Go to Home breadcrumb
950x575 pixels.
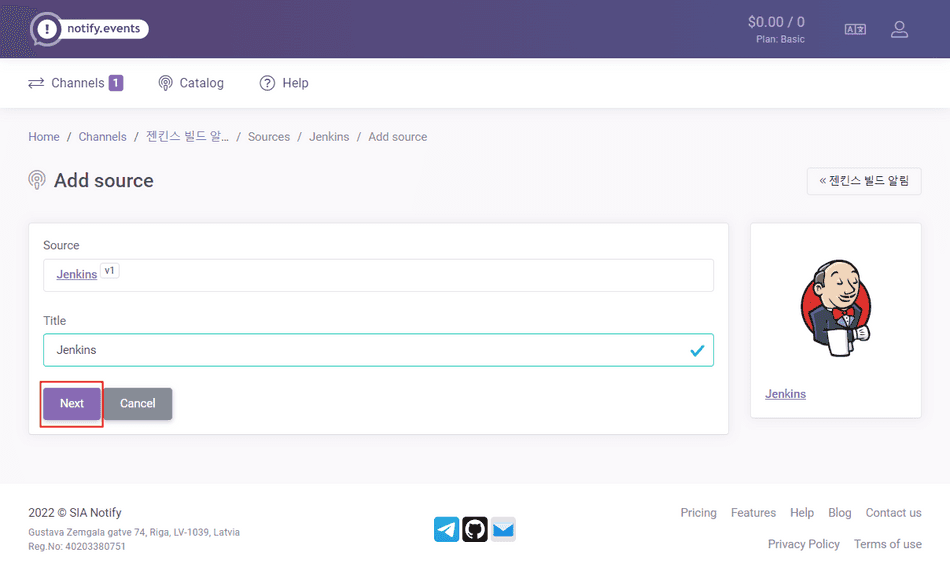tap(44, 137)
